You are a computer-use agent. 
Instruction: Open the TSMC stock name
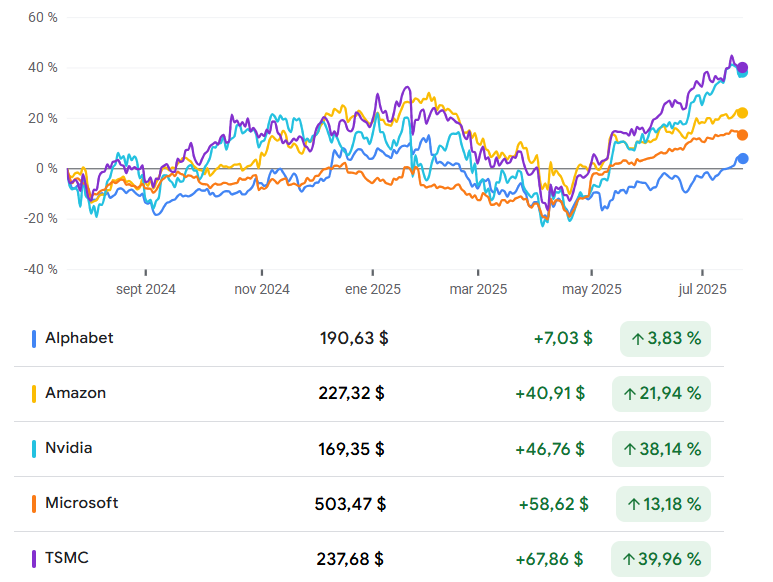tap(66, 558)
